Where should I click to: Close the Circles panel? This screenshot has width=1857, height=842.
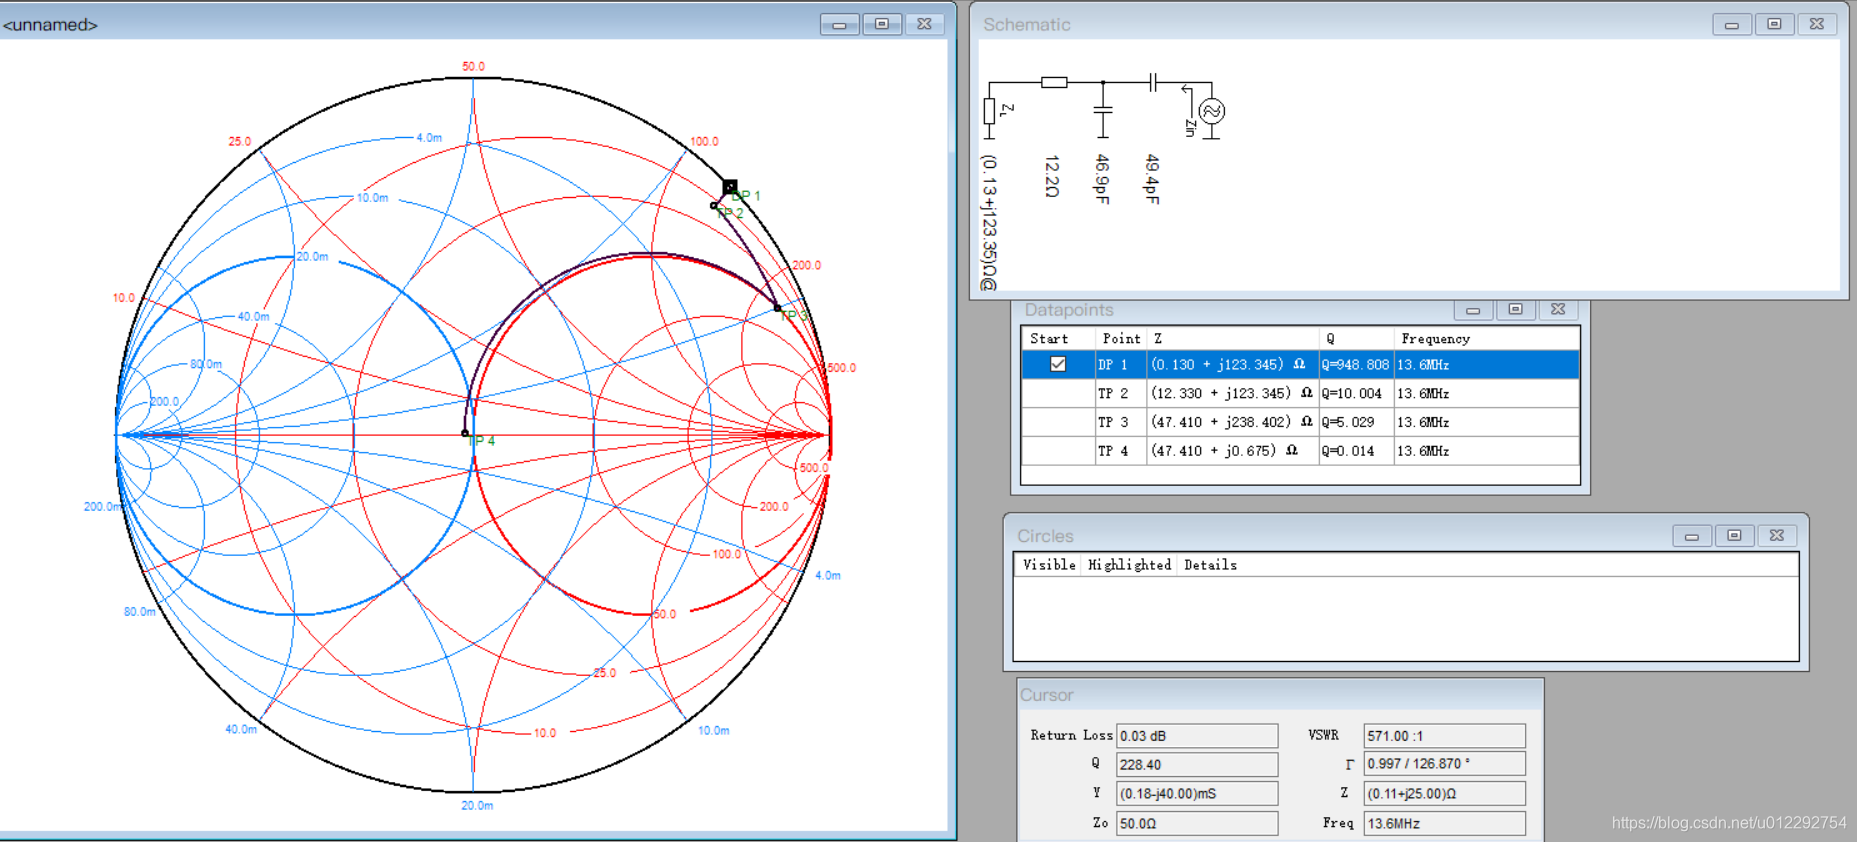[1777, 536]
